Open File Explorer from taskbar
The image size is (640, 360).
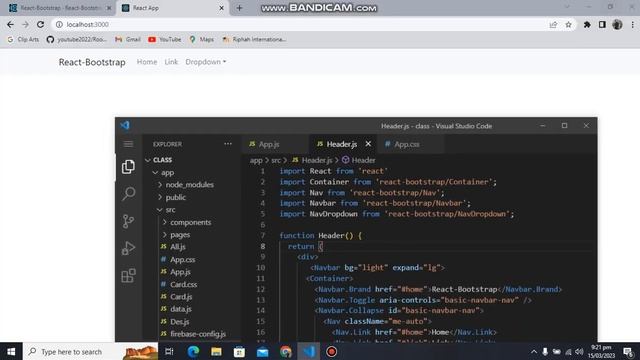[x=216, y=351]
